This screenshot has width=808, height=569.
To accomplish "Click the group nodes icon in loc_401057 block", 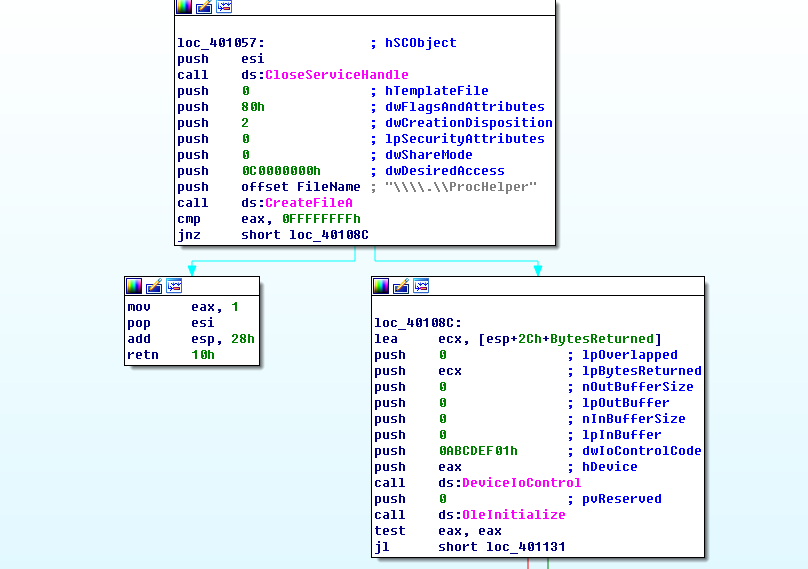I will point(224,6).
